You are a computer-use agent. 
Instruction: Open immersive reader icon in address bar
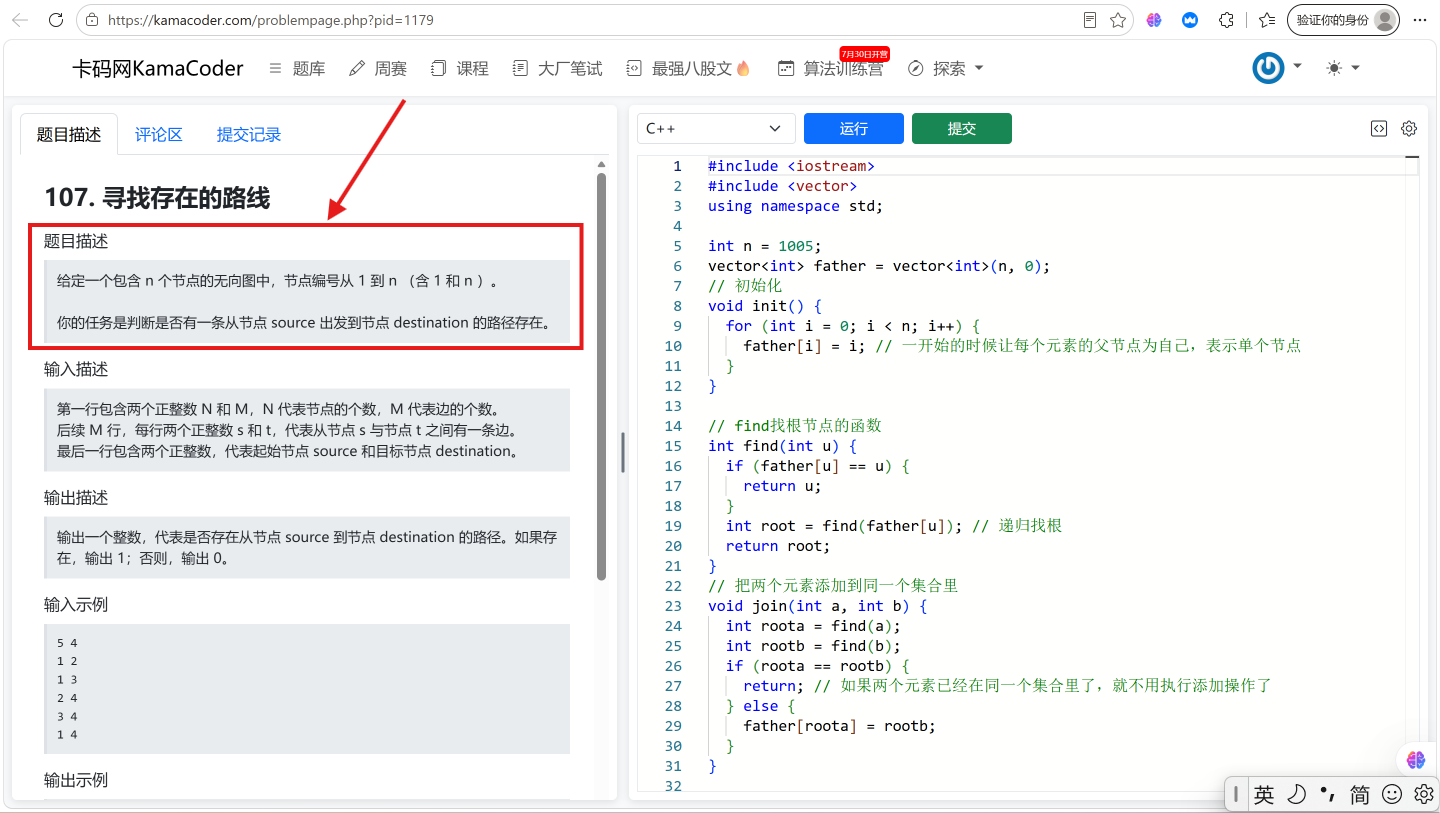point(1090,20)
